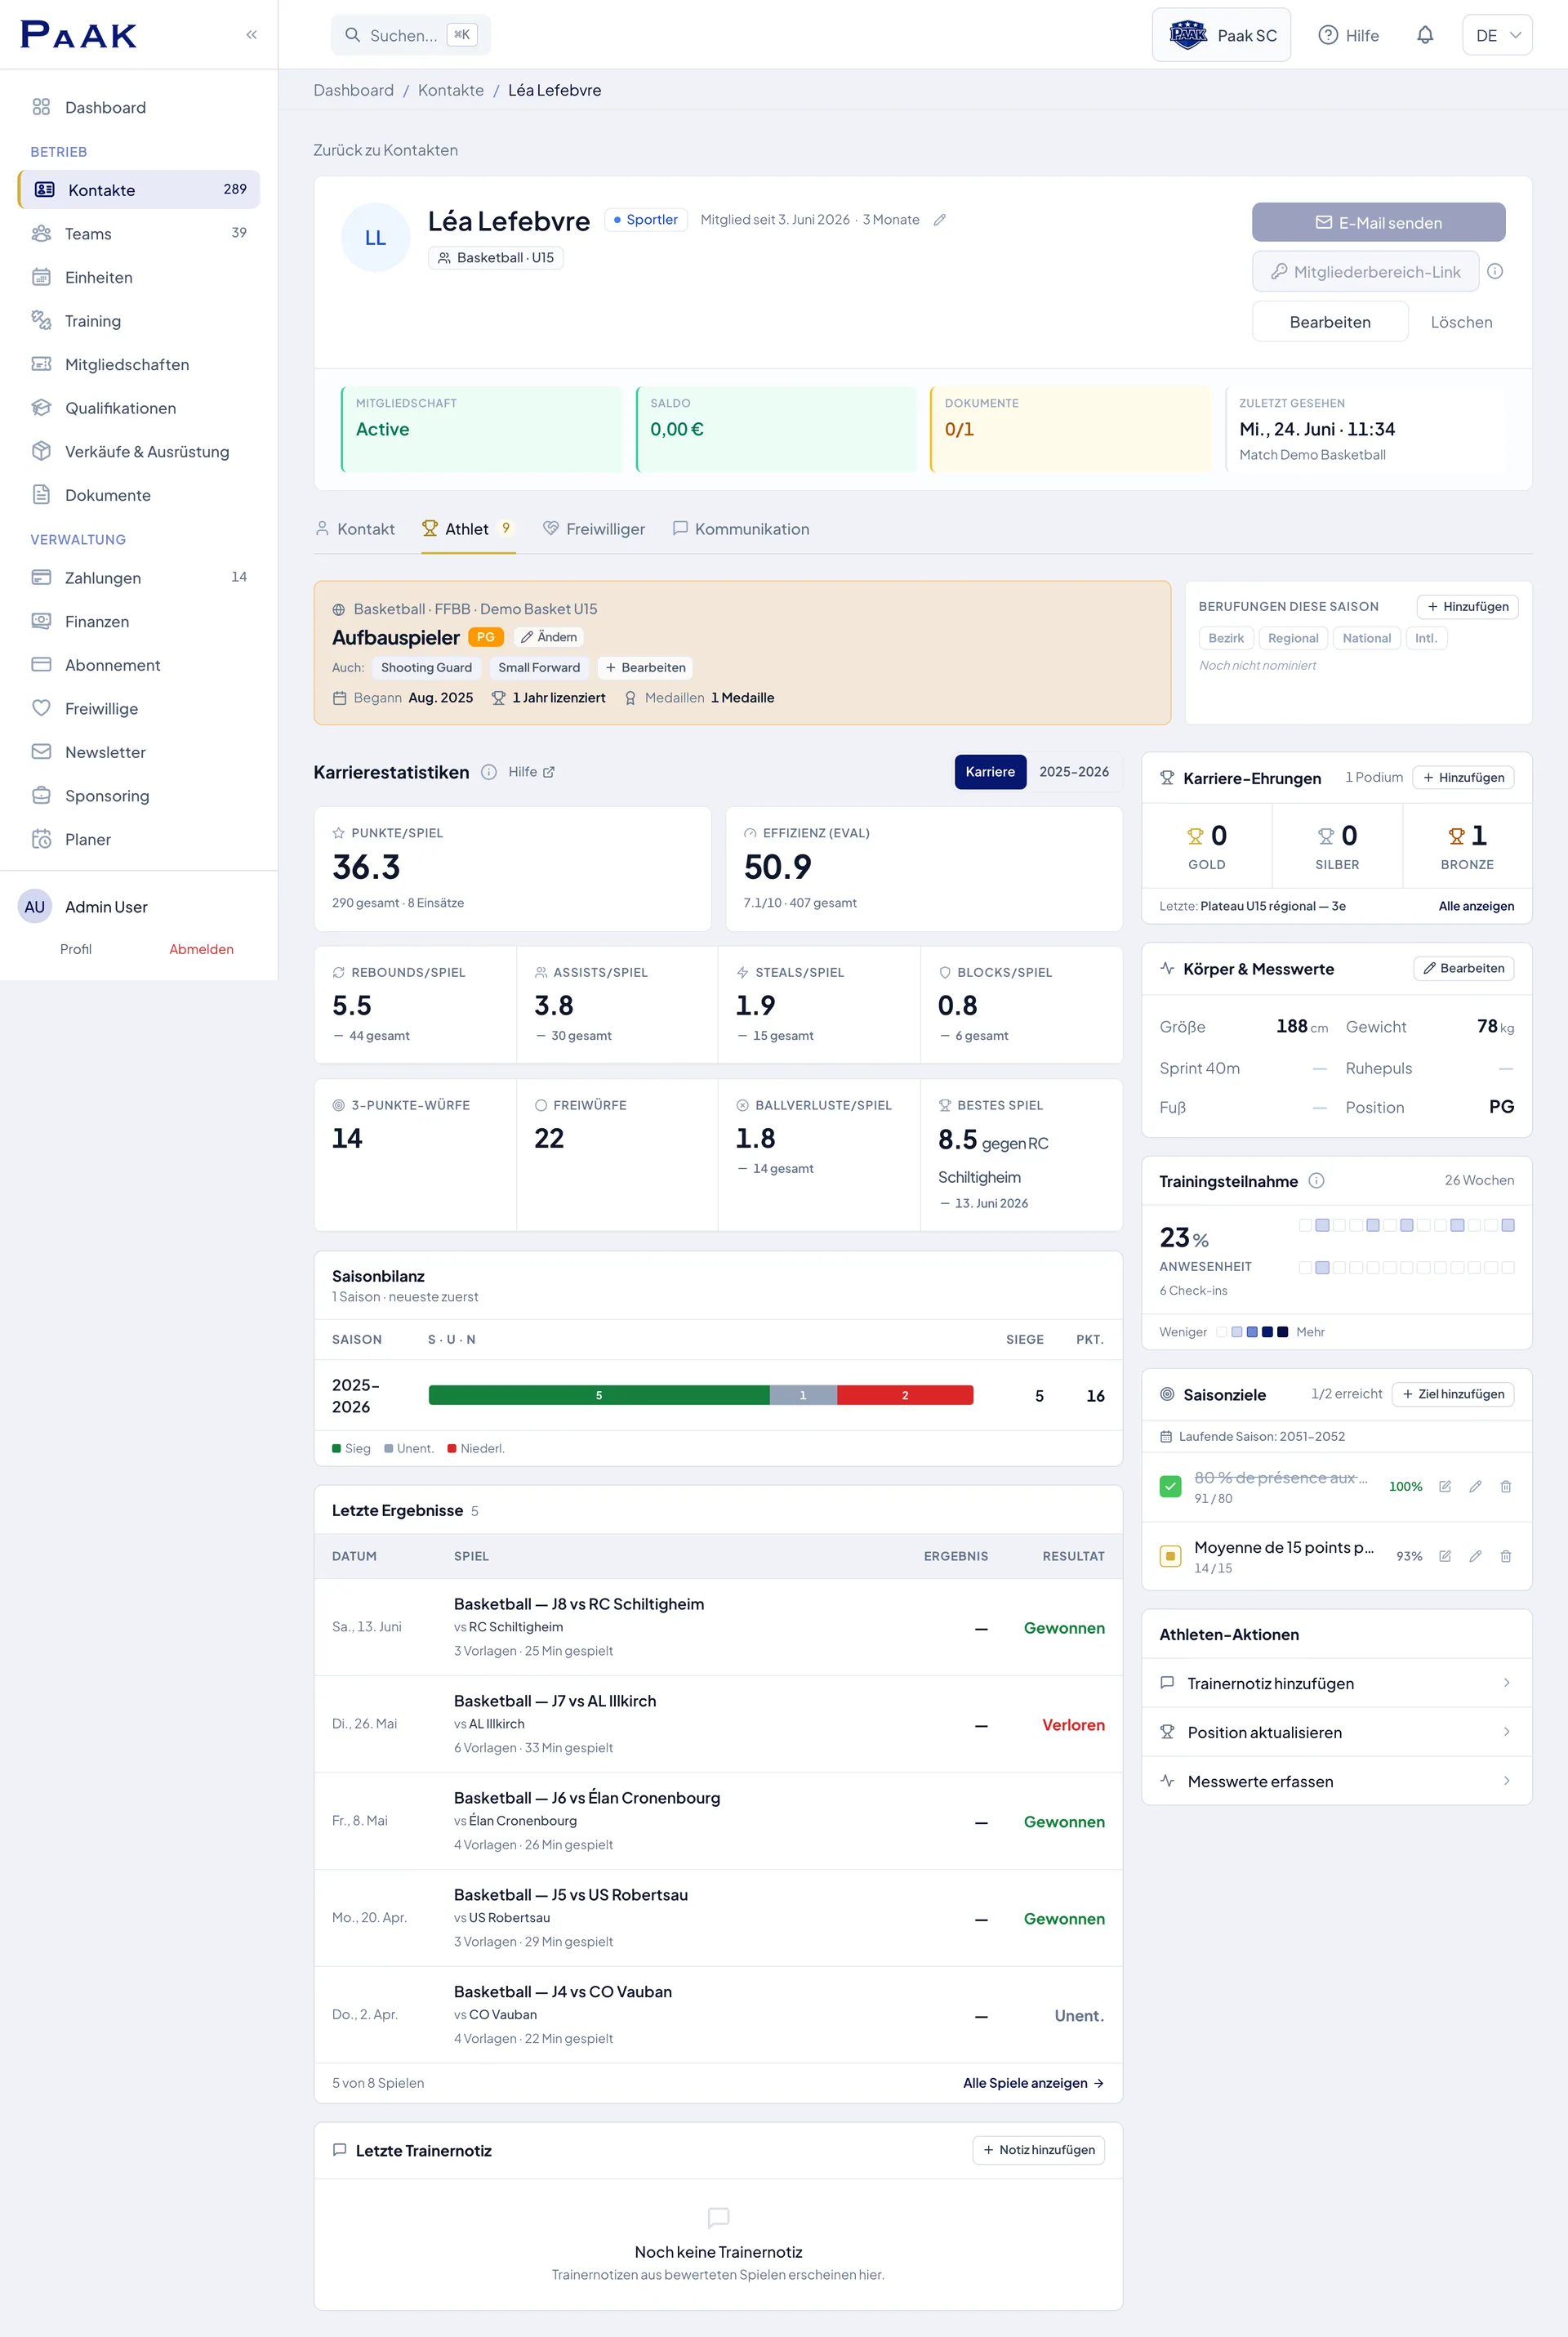The image size is (1568, 2337).
Task: Click the pencil icon beside membership duration
Action: click(939, 220)
